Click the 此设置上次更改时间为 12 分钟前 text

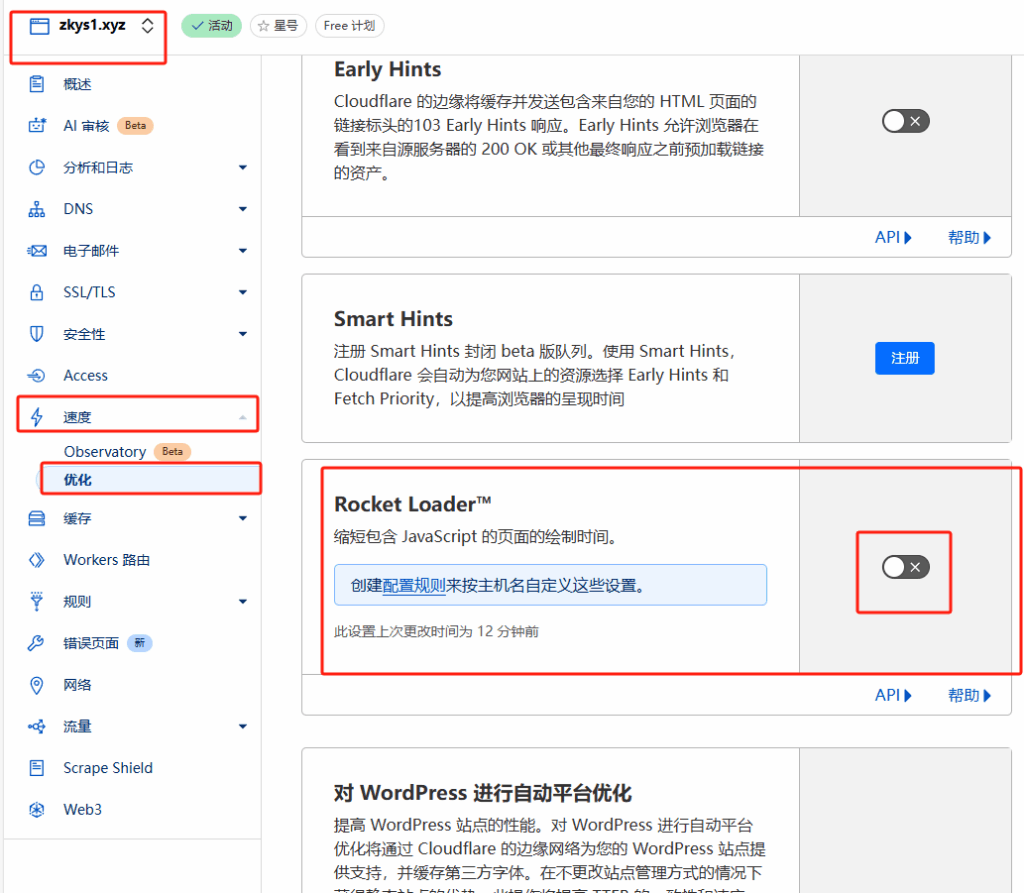tap(436, 631)
